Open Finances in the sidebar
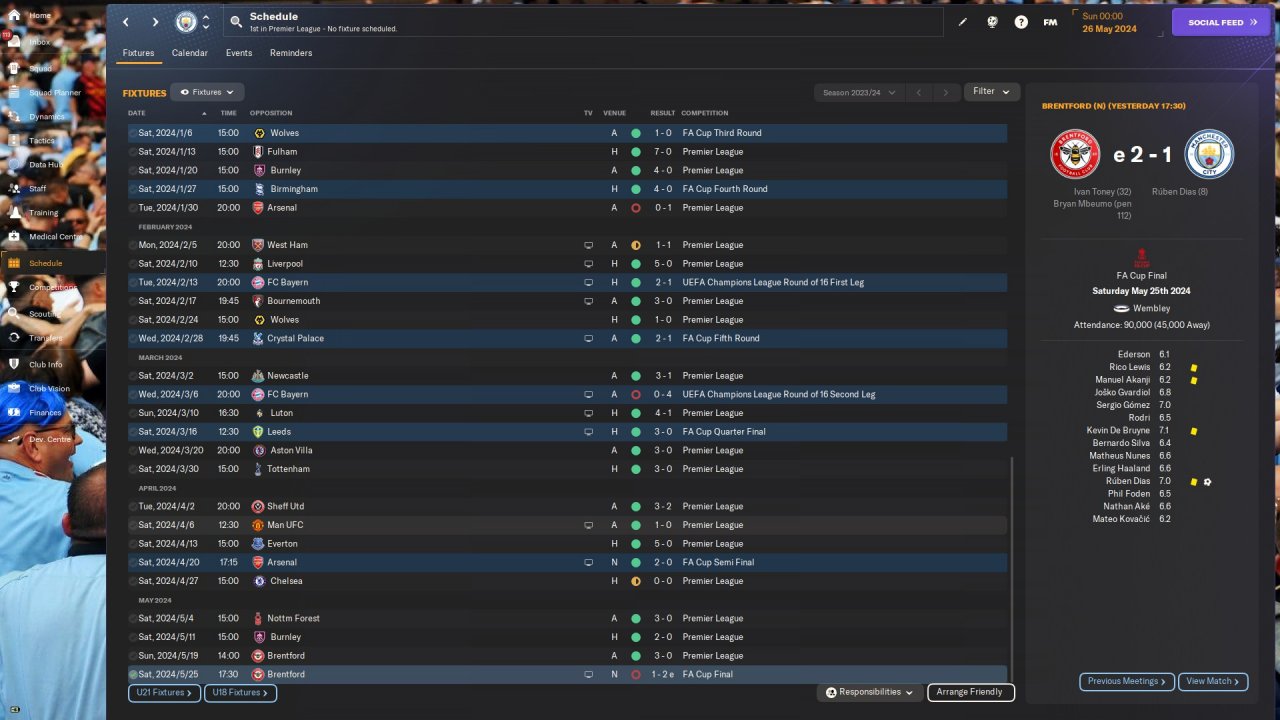Viewport: 1280px width, 720px height. pyautogui.click(x=45, y=412)
